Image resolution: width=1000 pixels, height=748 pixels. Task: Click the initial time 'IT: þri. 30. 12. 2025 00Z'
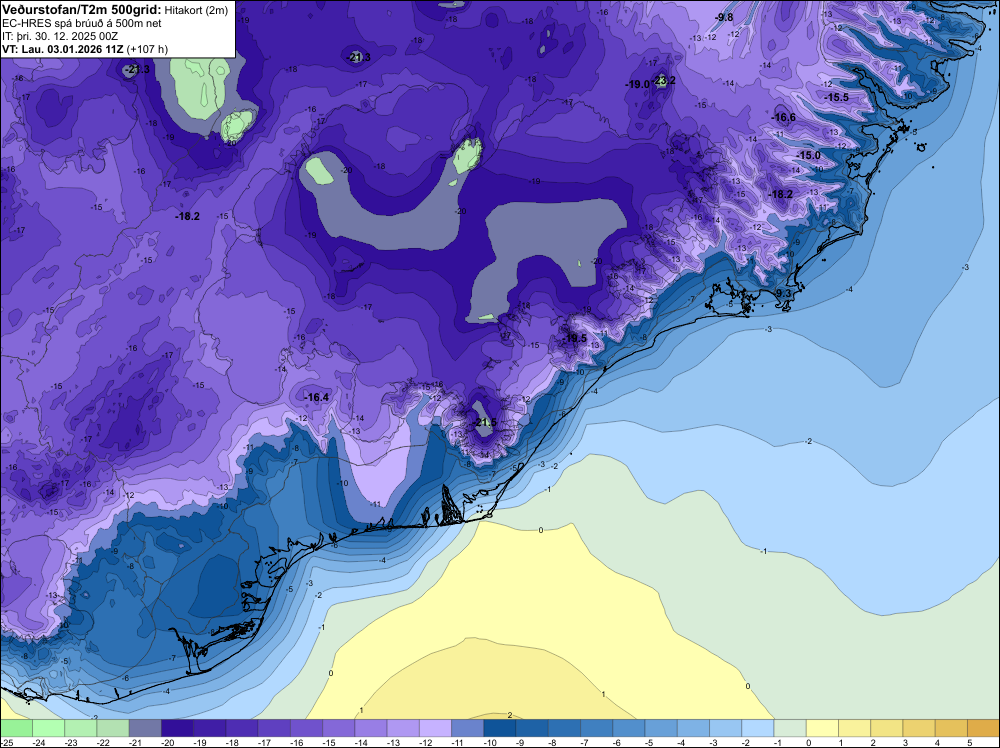(60, 36)
